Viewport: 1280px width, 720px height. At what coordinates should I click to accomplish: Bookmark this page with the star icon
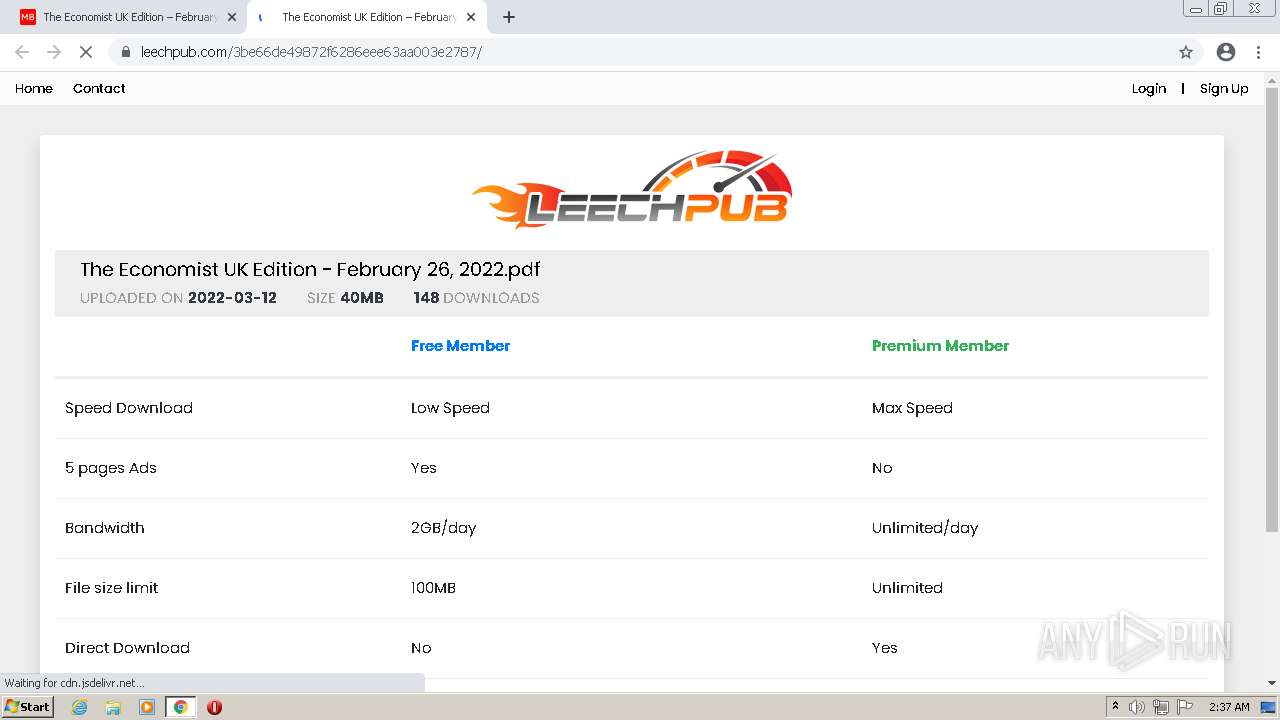[x=1186, y=52]
